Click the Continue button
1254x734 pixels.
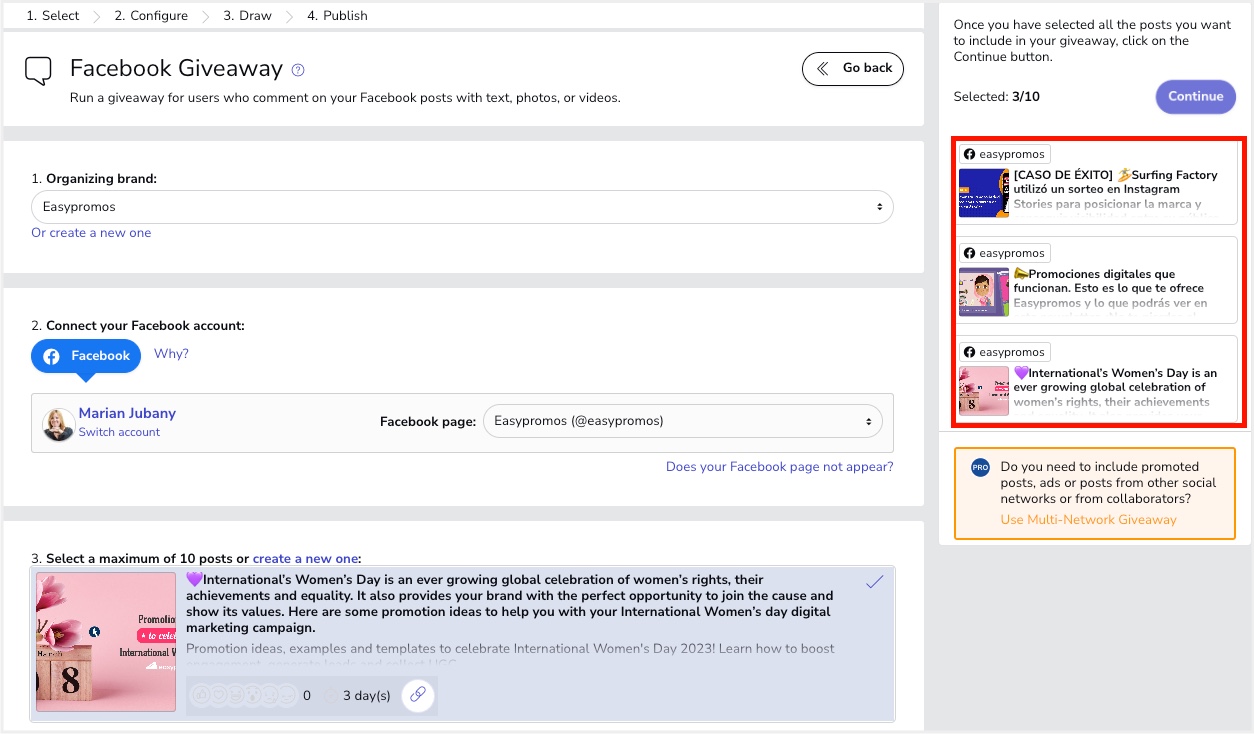[x=1196, y=96]
